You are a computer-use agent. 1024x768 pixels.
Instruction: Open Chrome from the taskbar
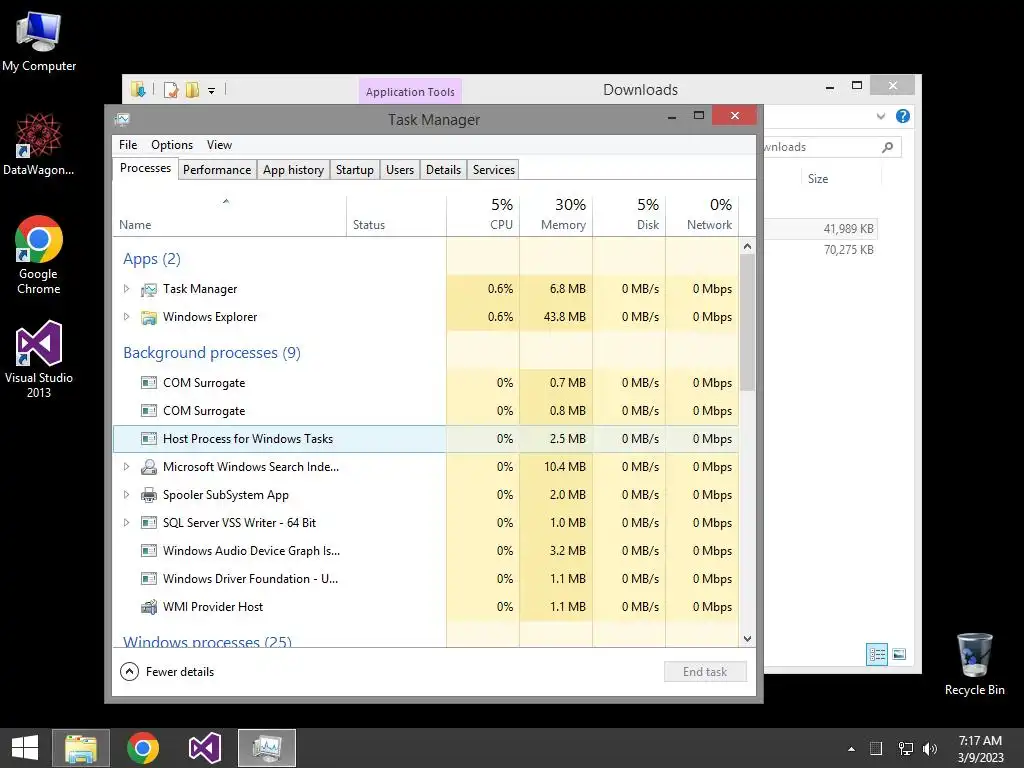143,748
